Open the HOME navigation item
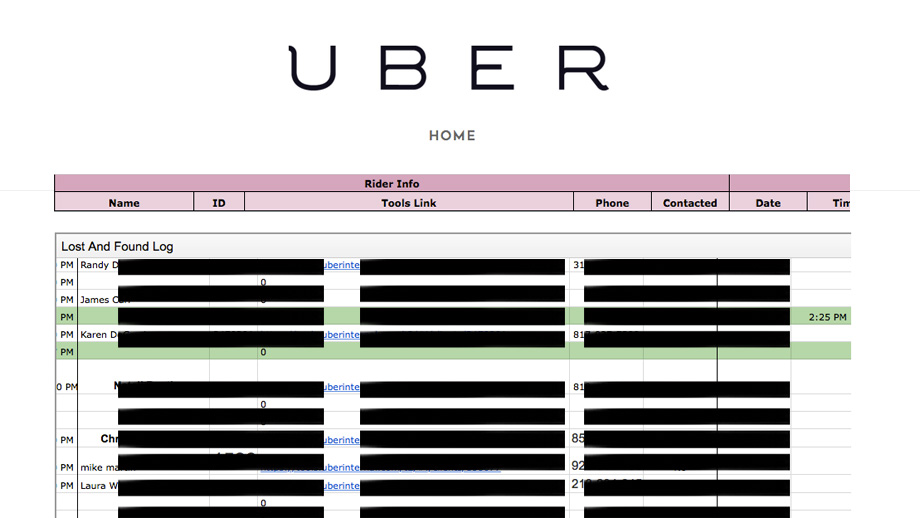920x518 pixels. pyautogui.click(x=452, y=136)
